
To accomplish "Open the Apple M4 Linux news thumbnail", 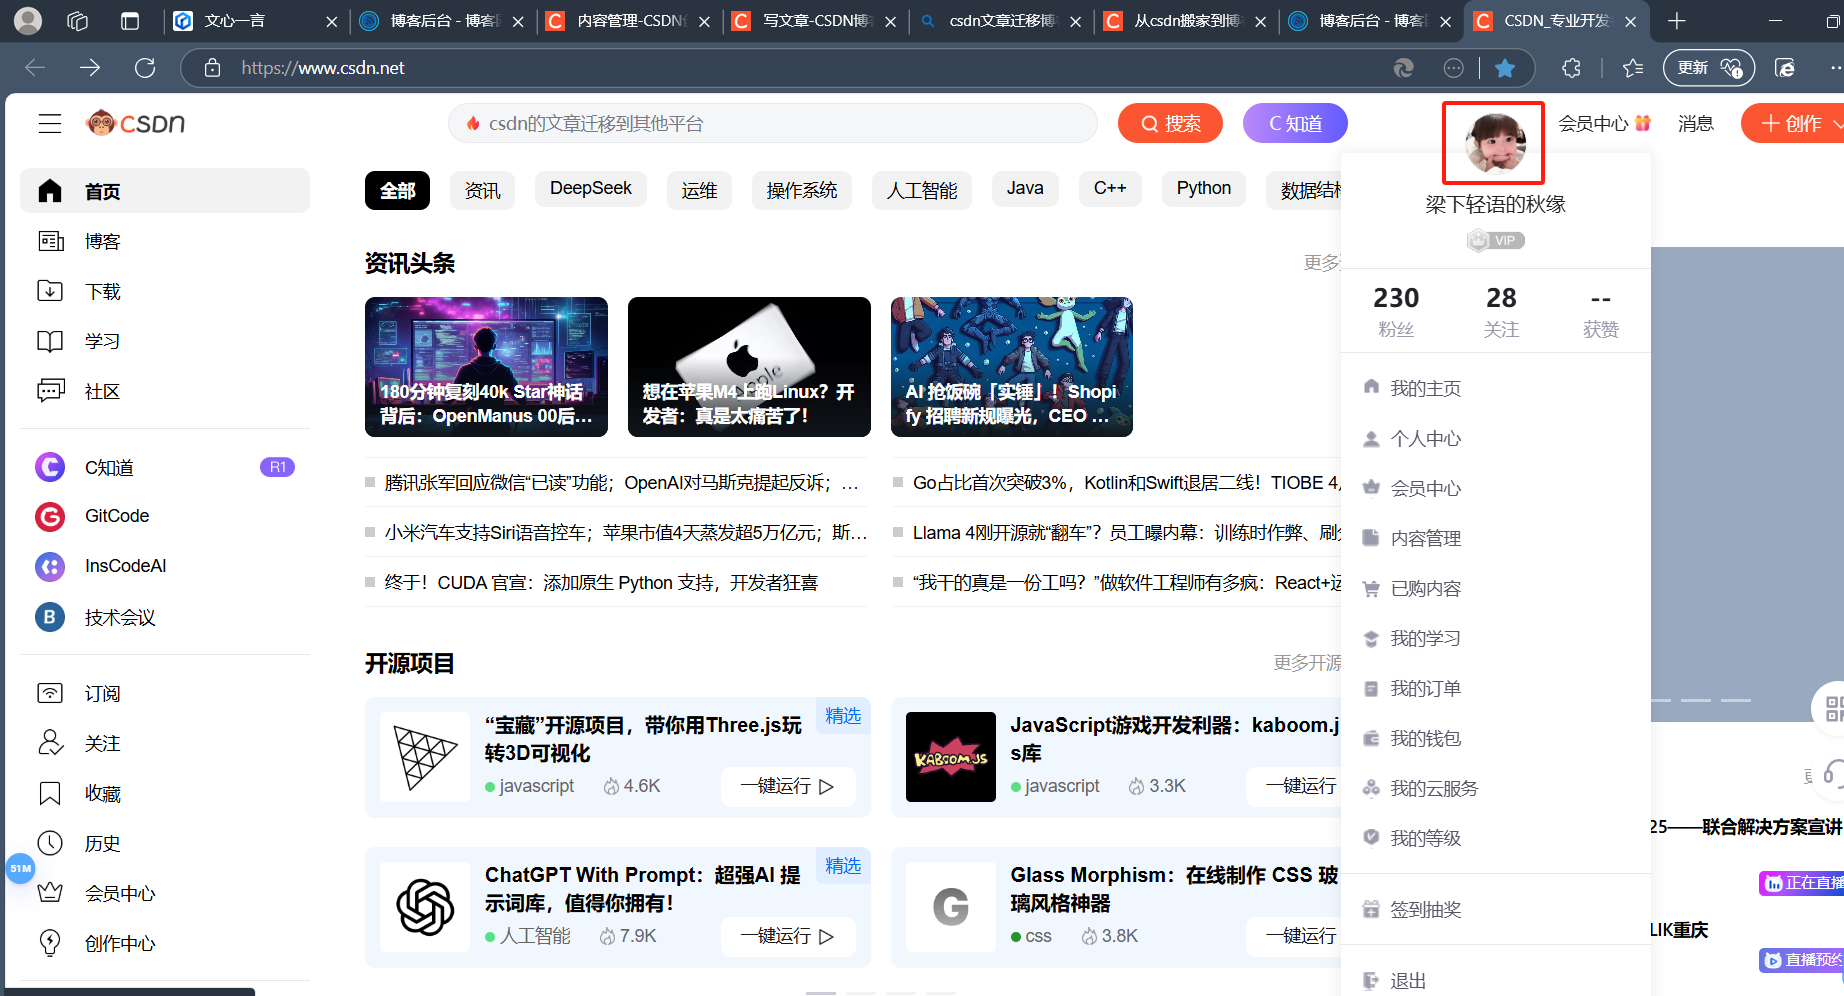I will pos(749,367).
